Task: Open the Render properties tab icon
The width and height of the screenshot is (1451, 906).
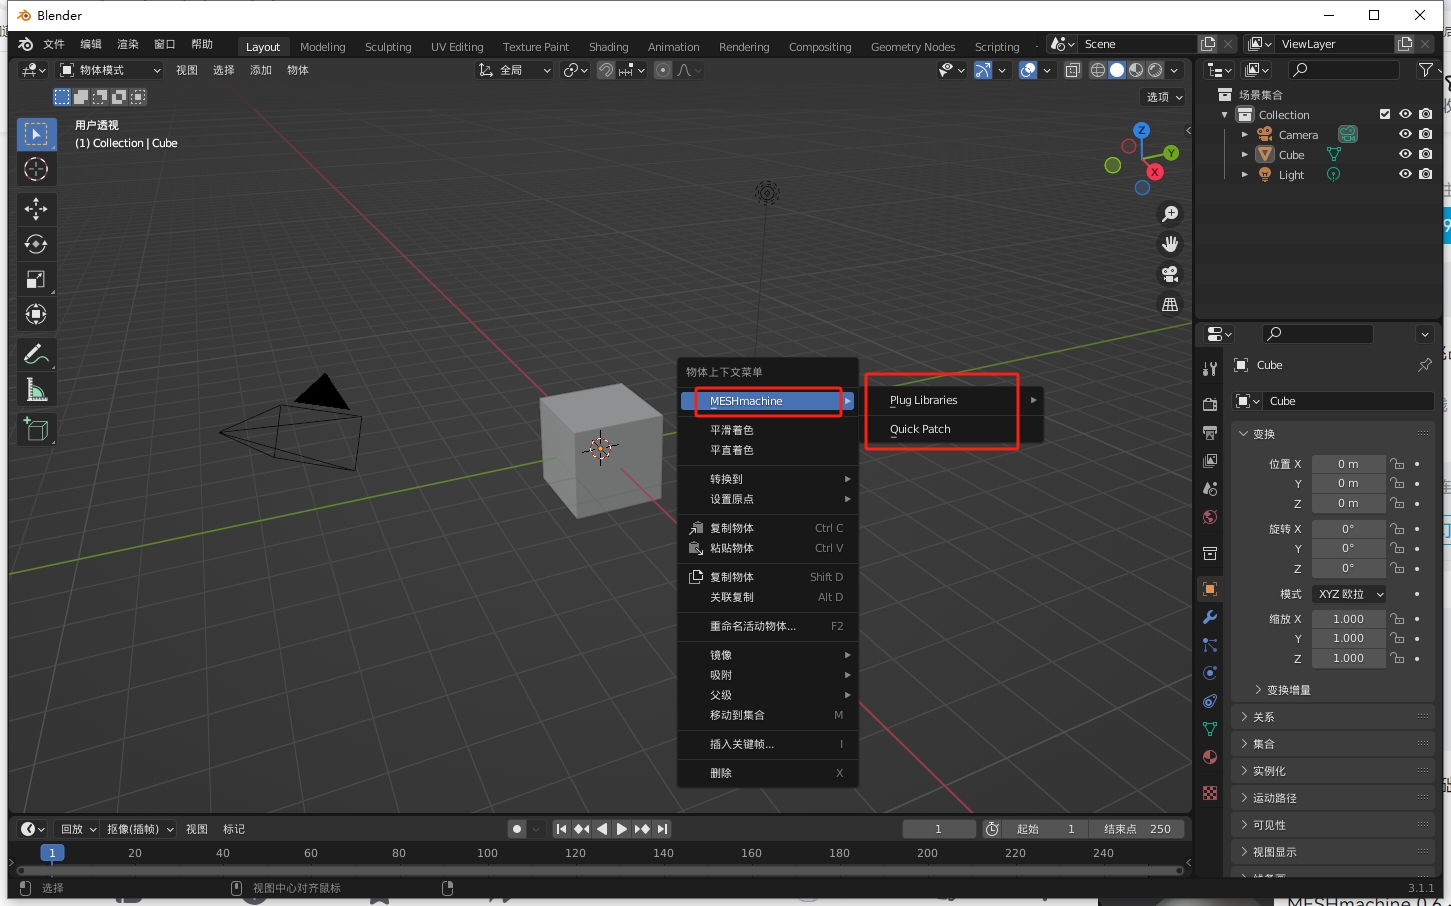Action: click(x=1210, y=404)
